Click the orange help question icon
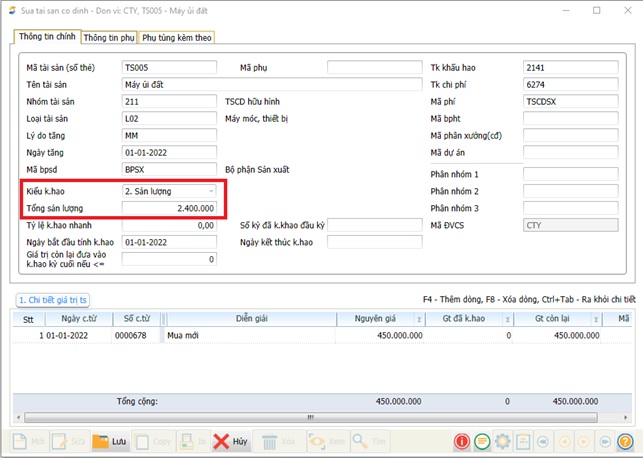This screenshot has height=458, width=643. tap(624, 441)
